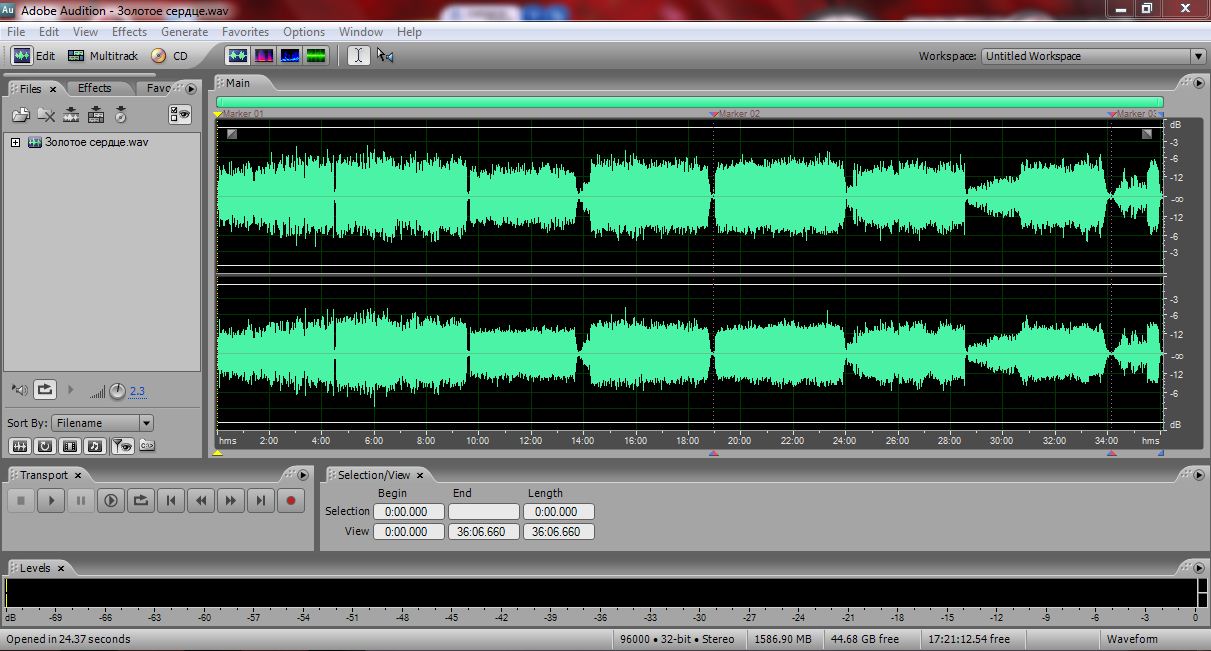
Task: Toggle the Show Audio Files filter button
Action: [x=19, y=446]
